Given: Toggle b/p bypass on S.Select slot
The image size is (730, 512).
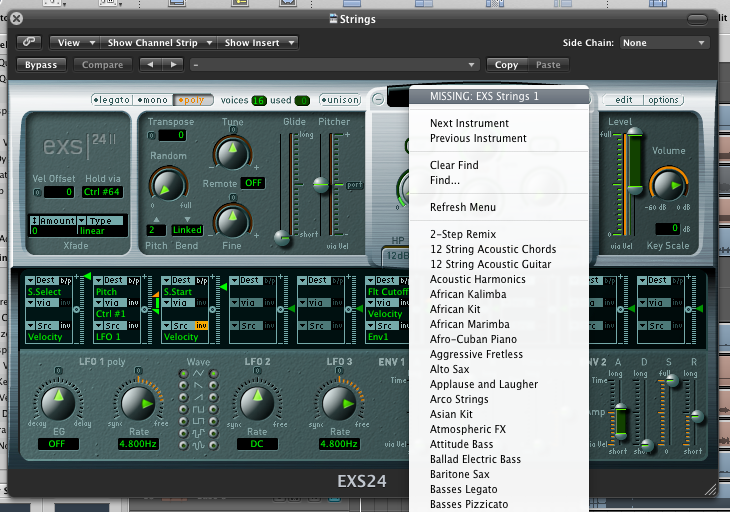Looking at the screenshot, I should [66, 281].
